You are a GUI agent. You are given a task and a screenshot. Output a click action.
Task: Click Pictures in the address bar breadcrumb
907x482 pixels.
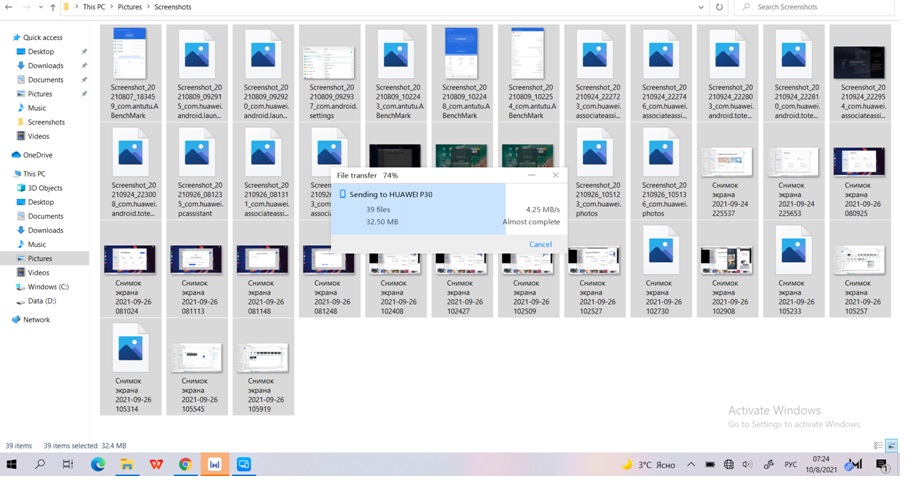click(129, 7)
